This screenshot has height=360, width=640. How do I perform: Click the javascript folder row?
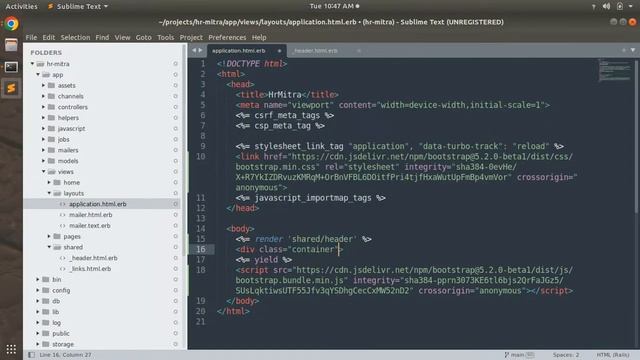point(102,128)
